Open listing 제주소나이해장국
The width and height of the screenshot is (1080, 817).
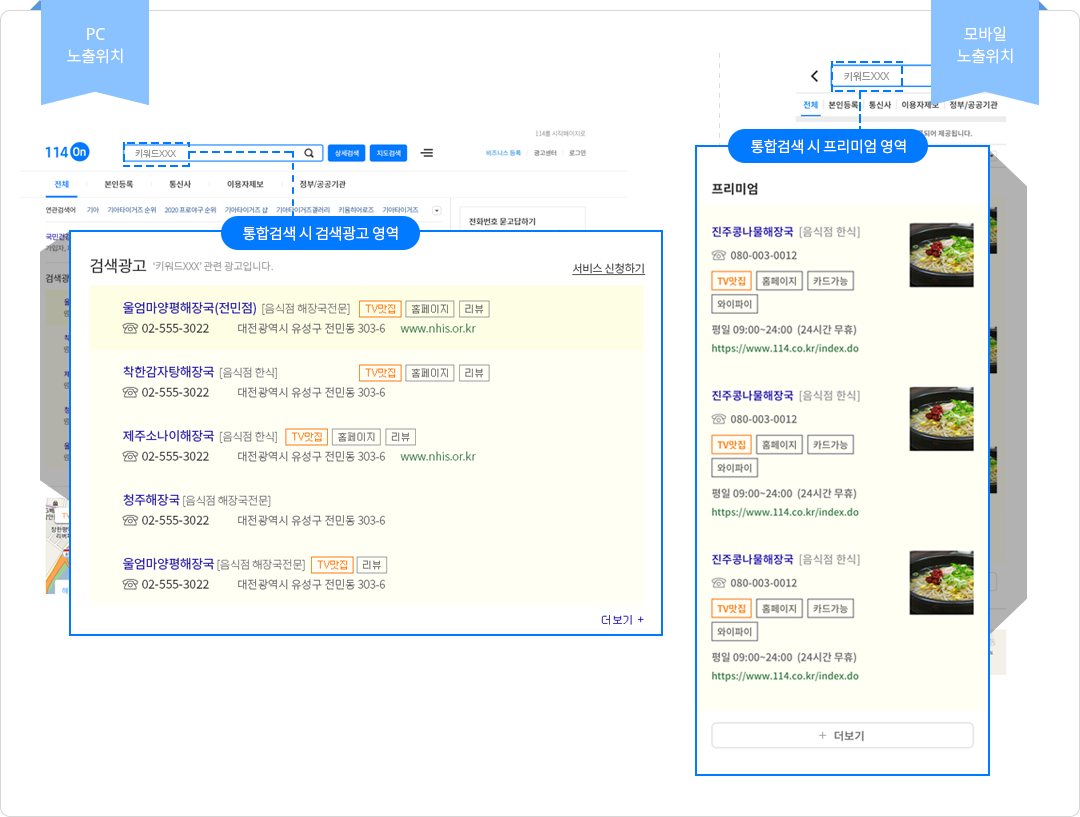pyautogui.click(x=168, y=436)
